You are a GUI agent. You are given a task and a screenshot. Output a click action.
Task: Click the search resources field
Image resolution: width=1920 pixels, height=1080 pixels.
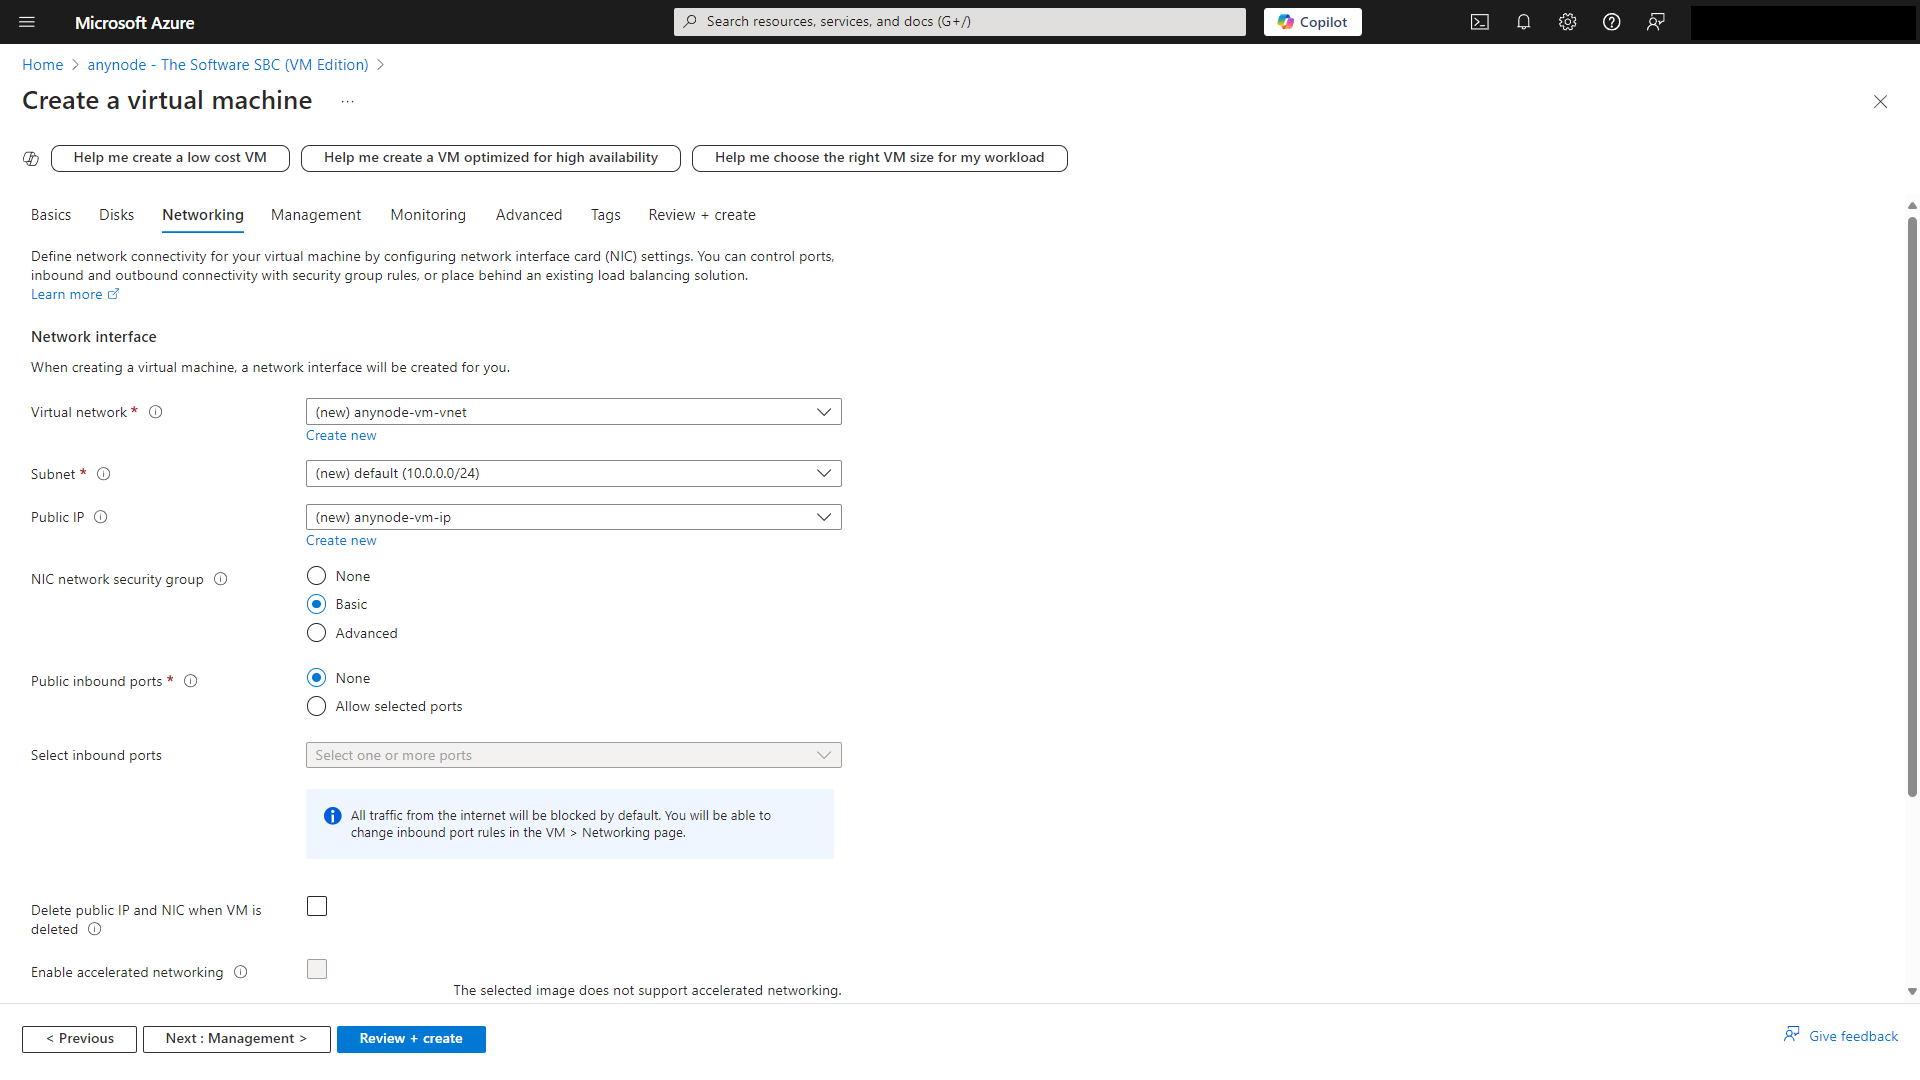tap(959, 22)
